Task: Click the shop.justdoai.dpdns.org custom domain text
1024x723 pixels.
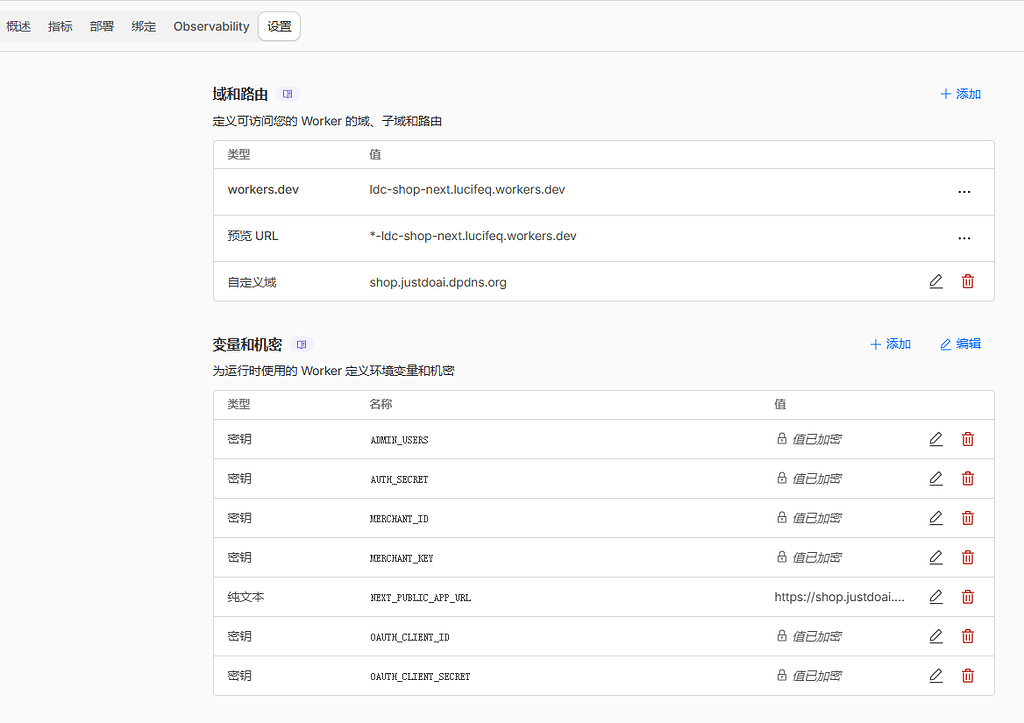Action: (438, 282)
